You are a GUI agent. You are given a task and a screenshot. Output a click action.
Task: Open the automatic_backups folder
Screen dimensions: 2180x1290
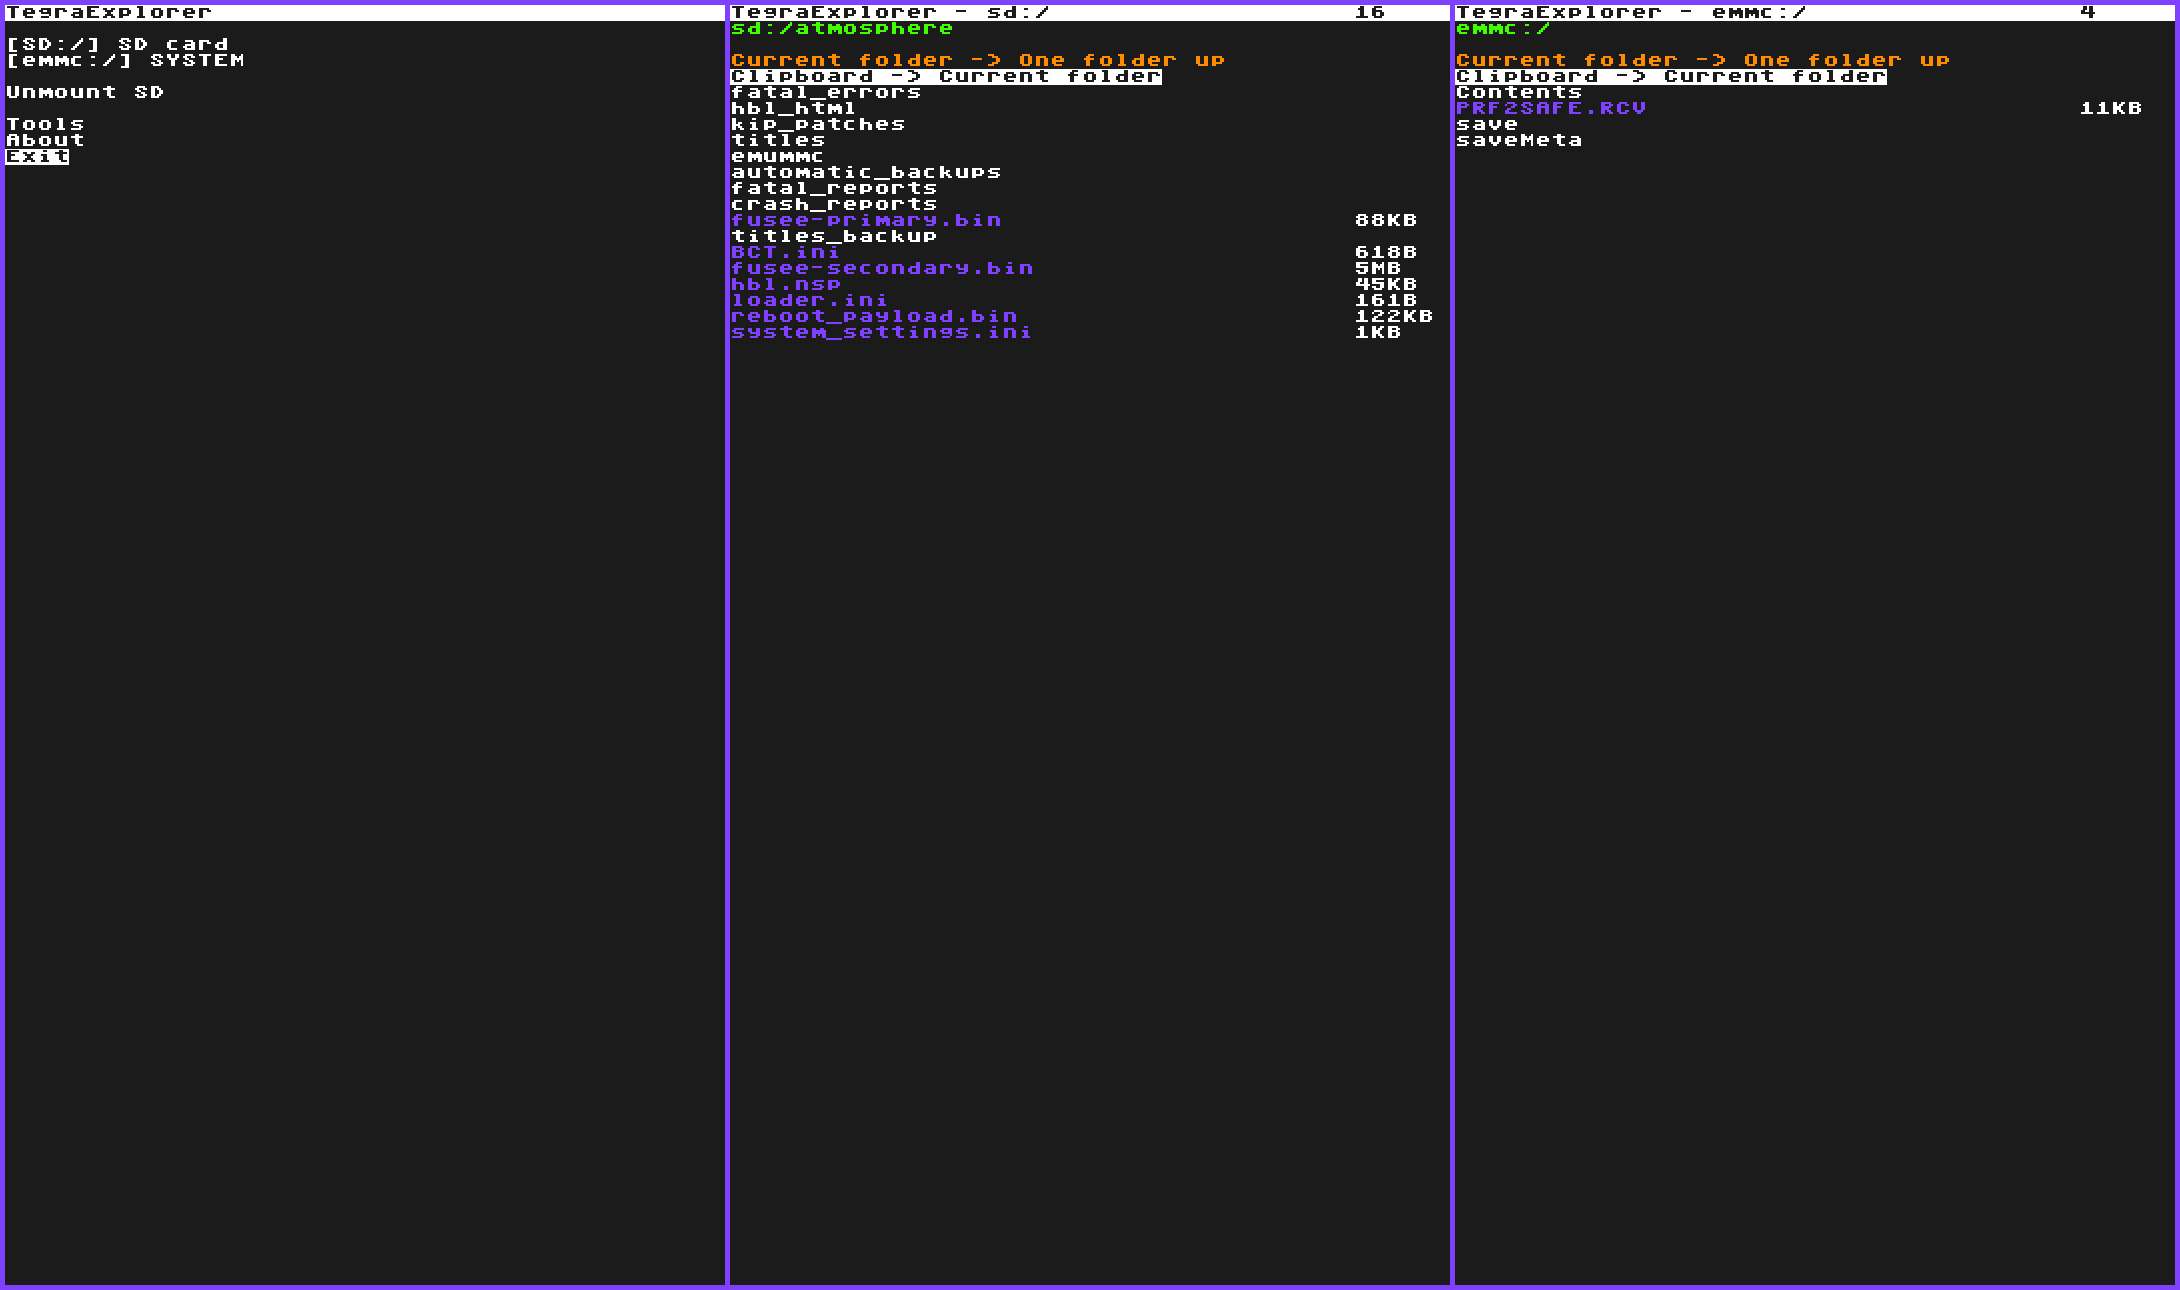click(866, 171)
